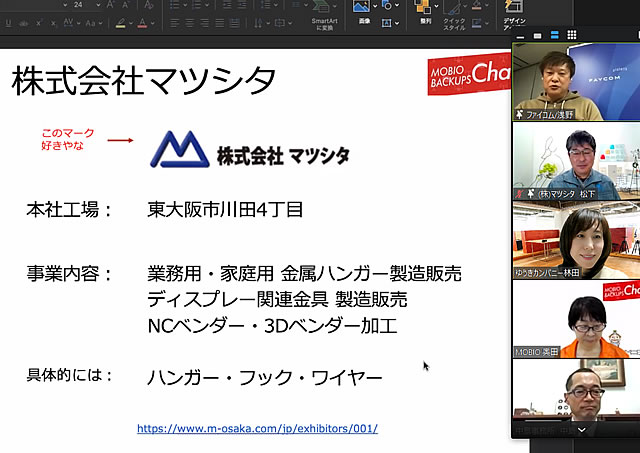Open the m-osaka.com exhibitors link
The height and width of the screenshot is (453, 640).
pos(257,429)
